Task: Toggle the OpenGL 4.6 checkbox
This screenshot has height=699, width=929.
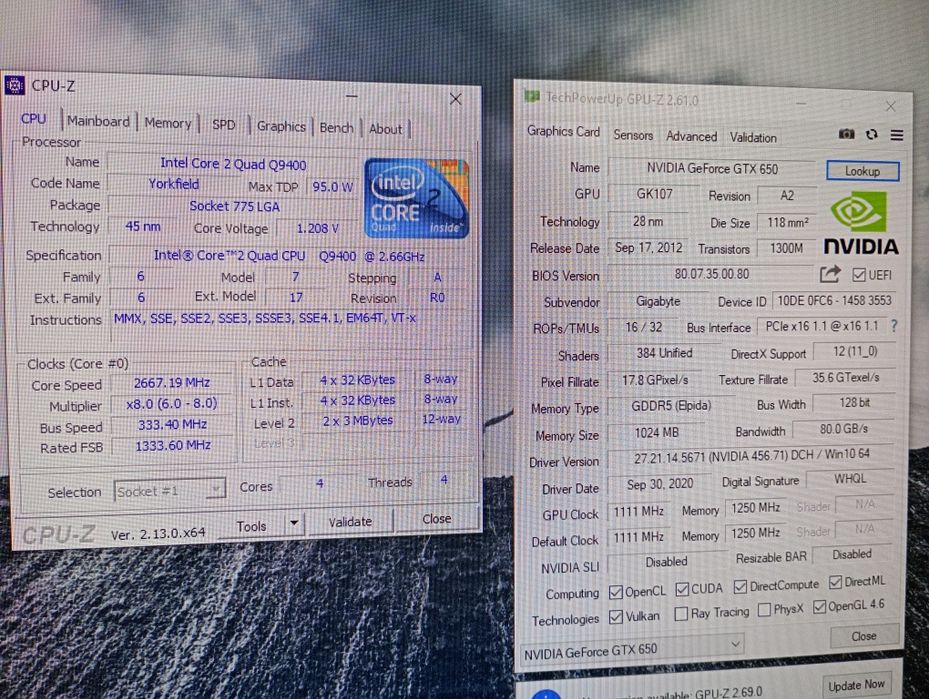Action: [x=819, y=607]
